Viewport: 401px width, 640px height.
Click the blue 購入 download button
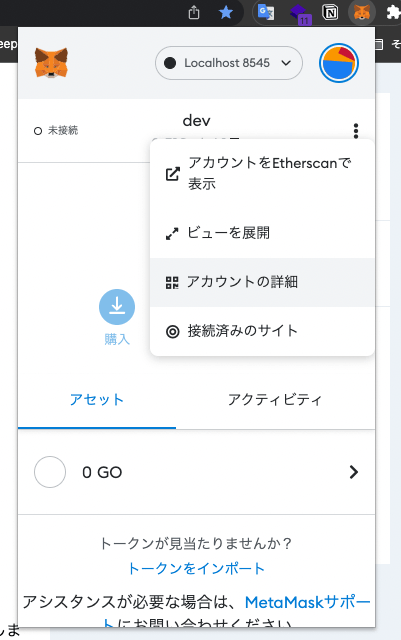pos(117,307)
